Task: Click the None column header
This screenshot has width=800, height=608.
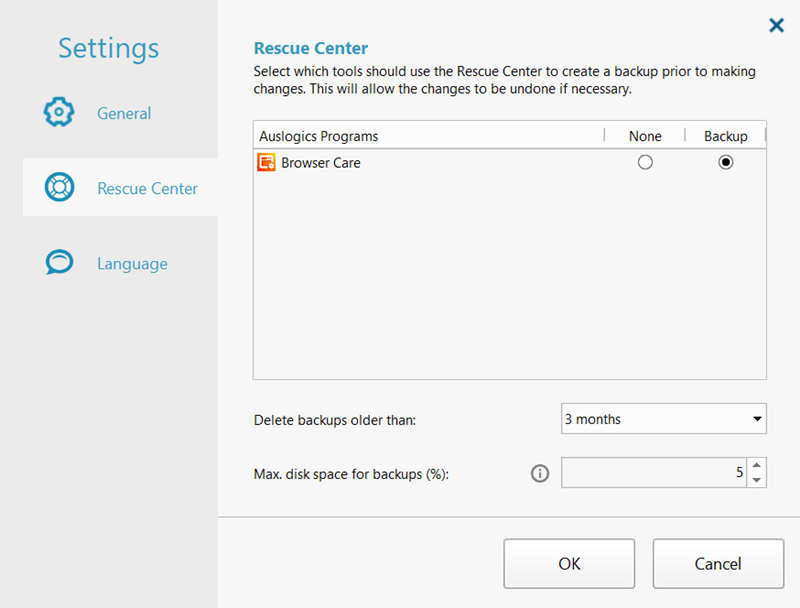Action: click(x=645, y=136)
